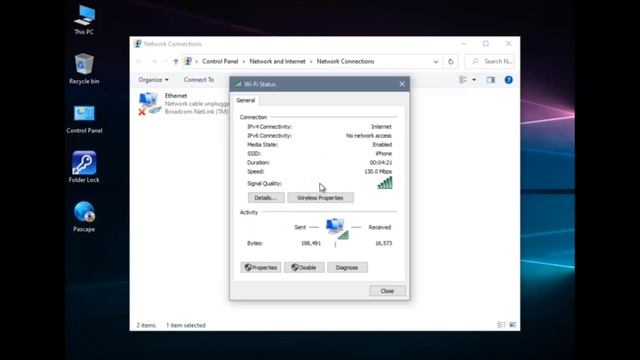Screen dimensions: 640x360
Task: Click the IPv4 Connectivity value Internet
Action: [381, 127]
